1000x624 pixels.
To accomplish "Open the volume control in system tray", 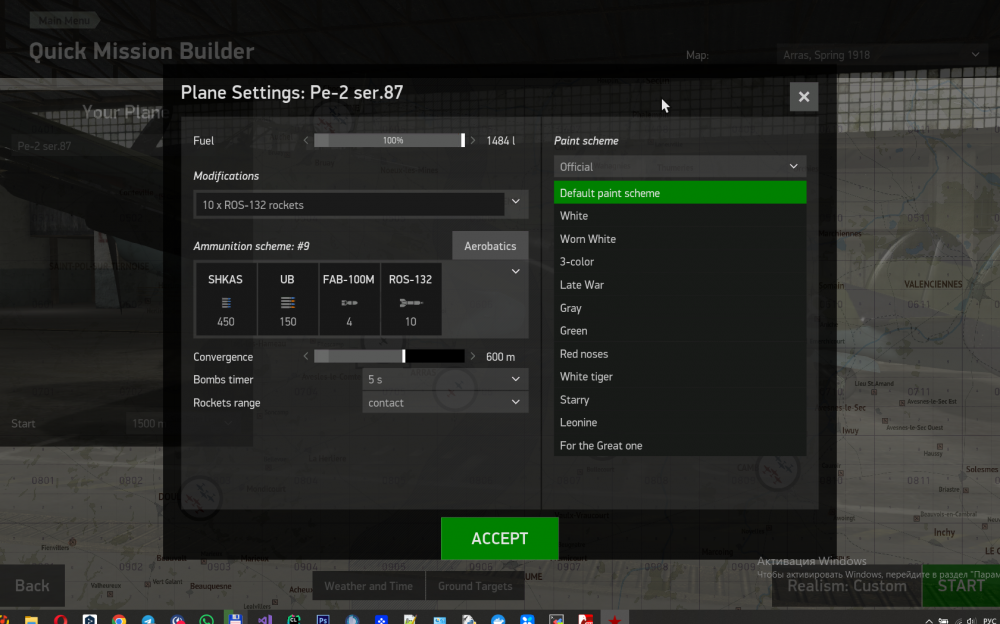I will 972,620.
